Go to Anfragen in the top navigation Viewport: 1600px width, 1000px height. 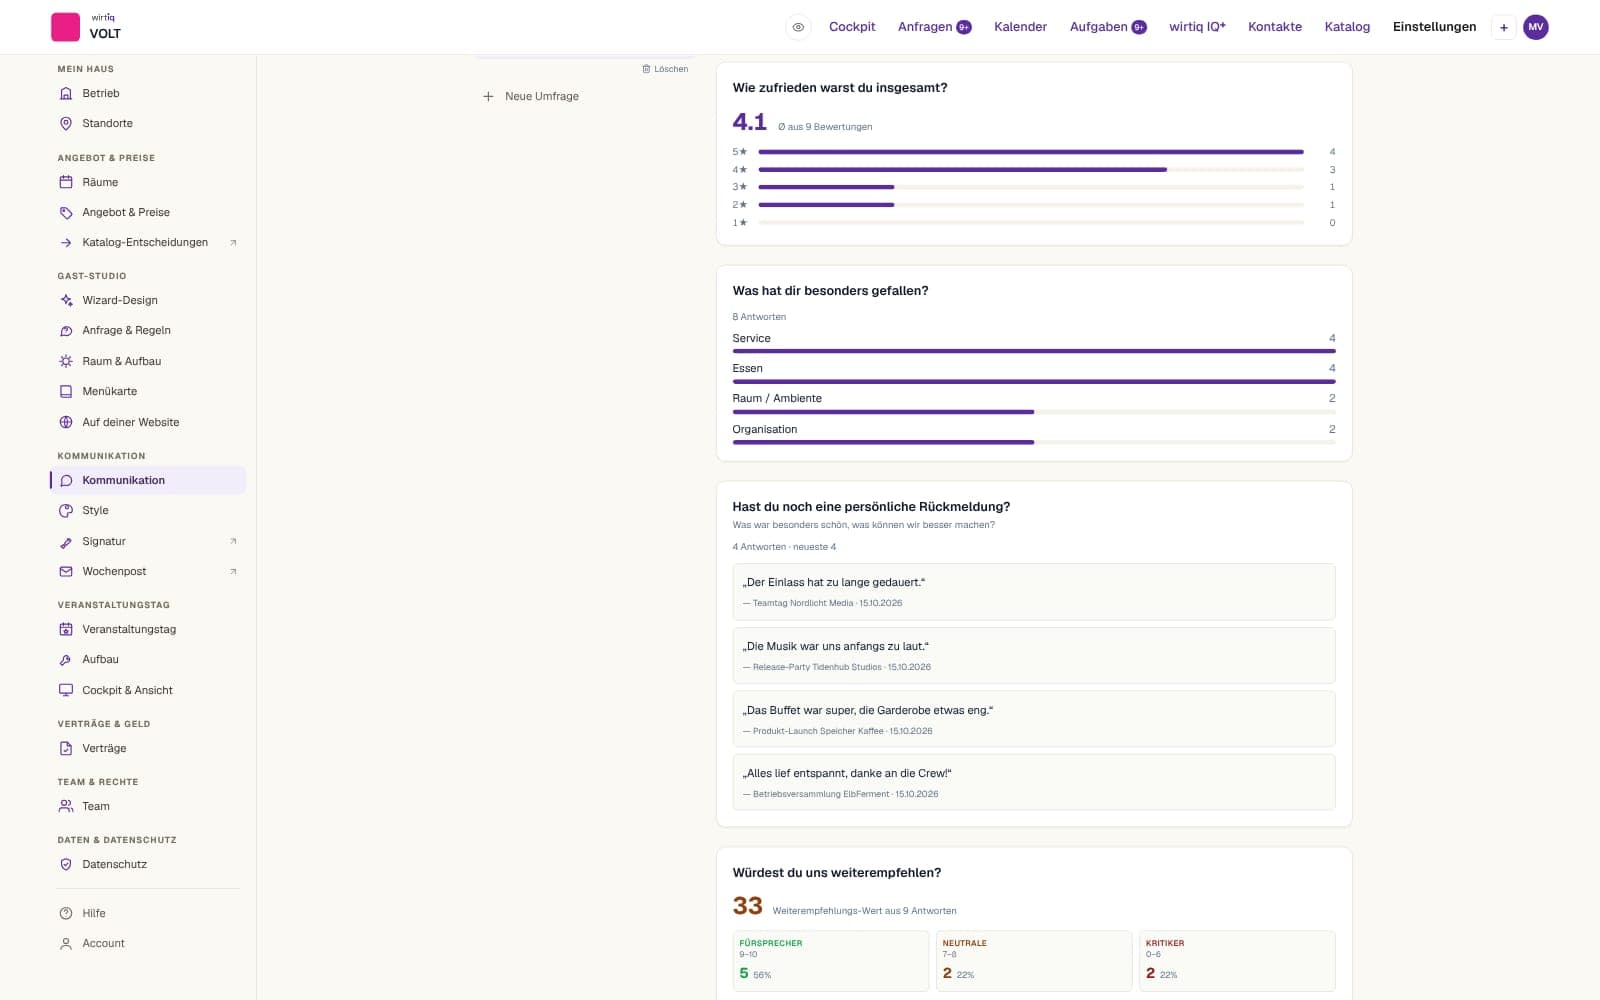click(934, 27)
